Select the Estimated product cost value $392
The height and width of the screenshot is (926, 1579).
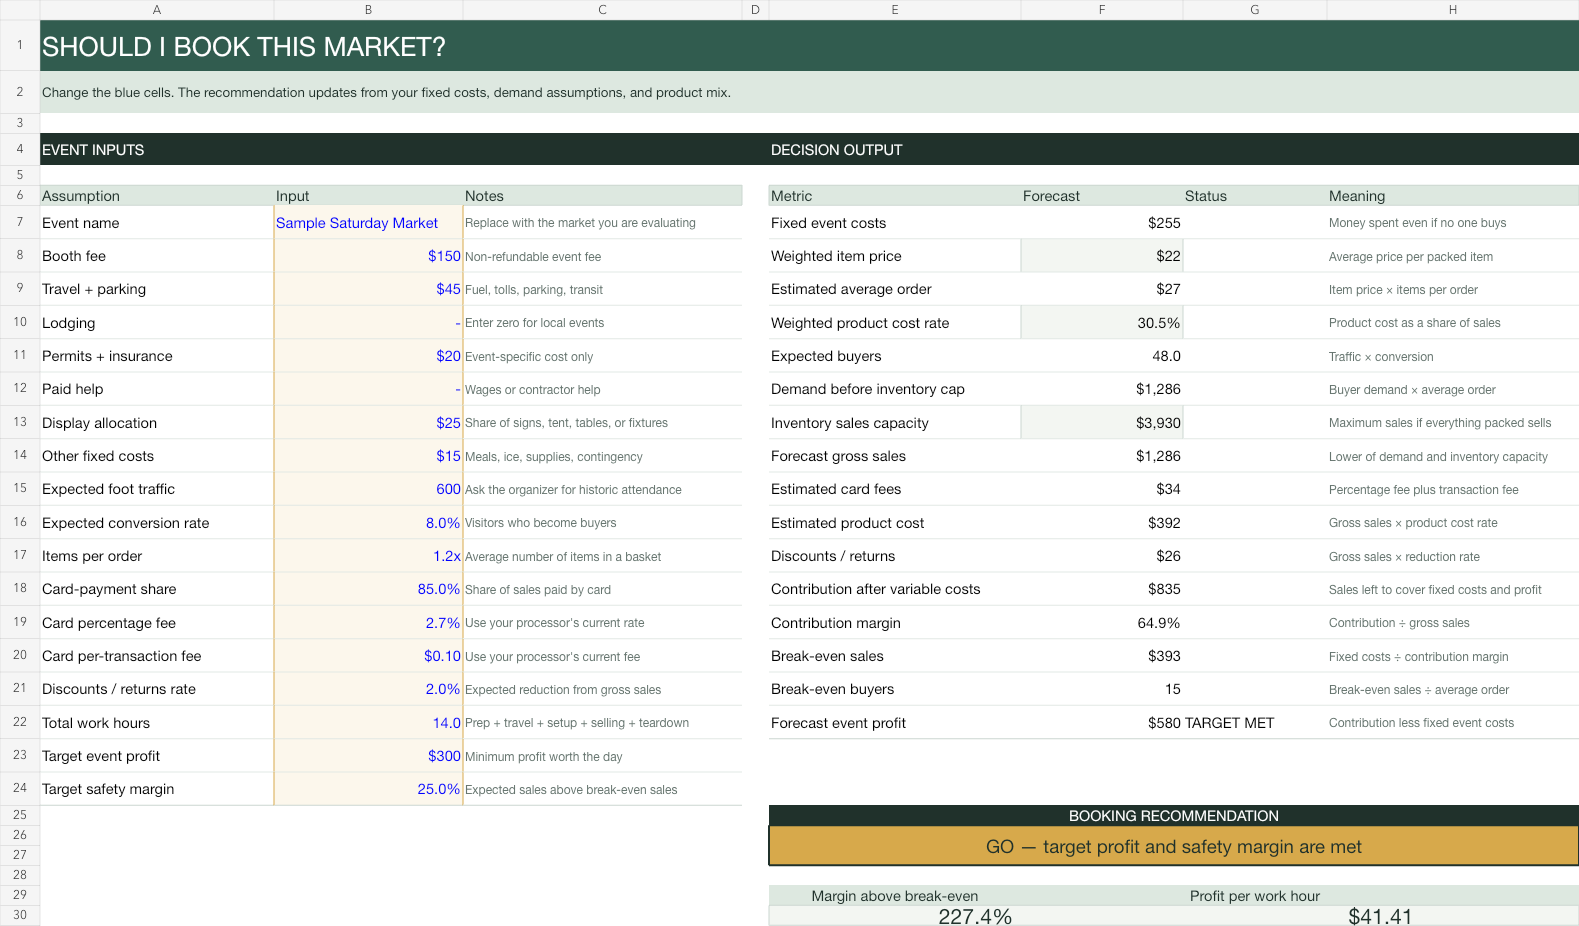click(1102, 523)
